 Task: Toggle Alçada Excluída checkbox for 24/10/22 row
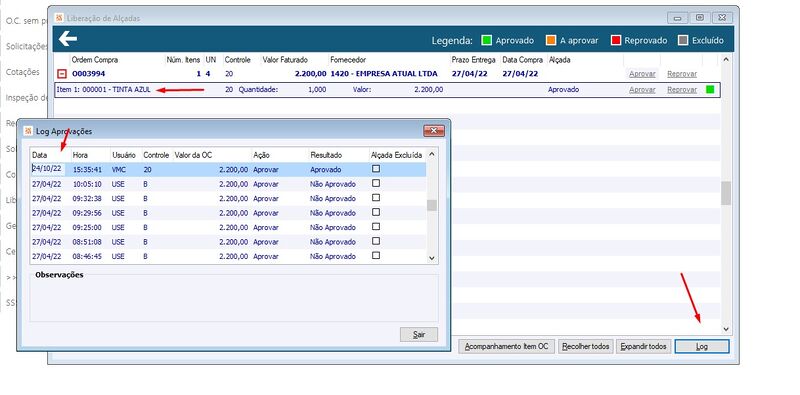tap(376, 169)
